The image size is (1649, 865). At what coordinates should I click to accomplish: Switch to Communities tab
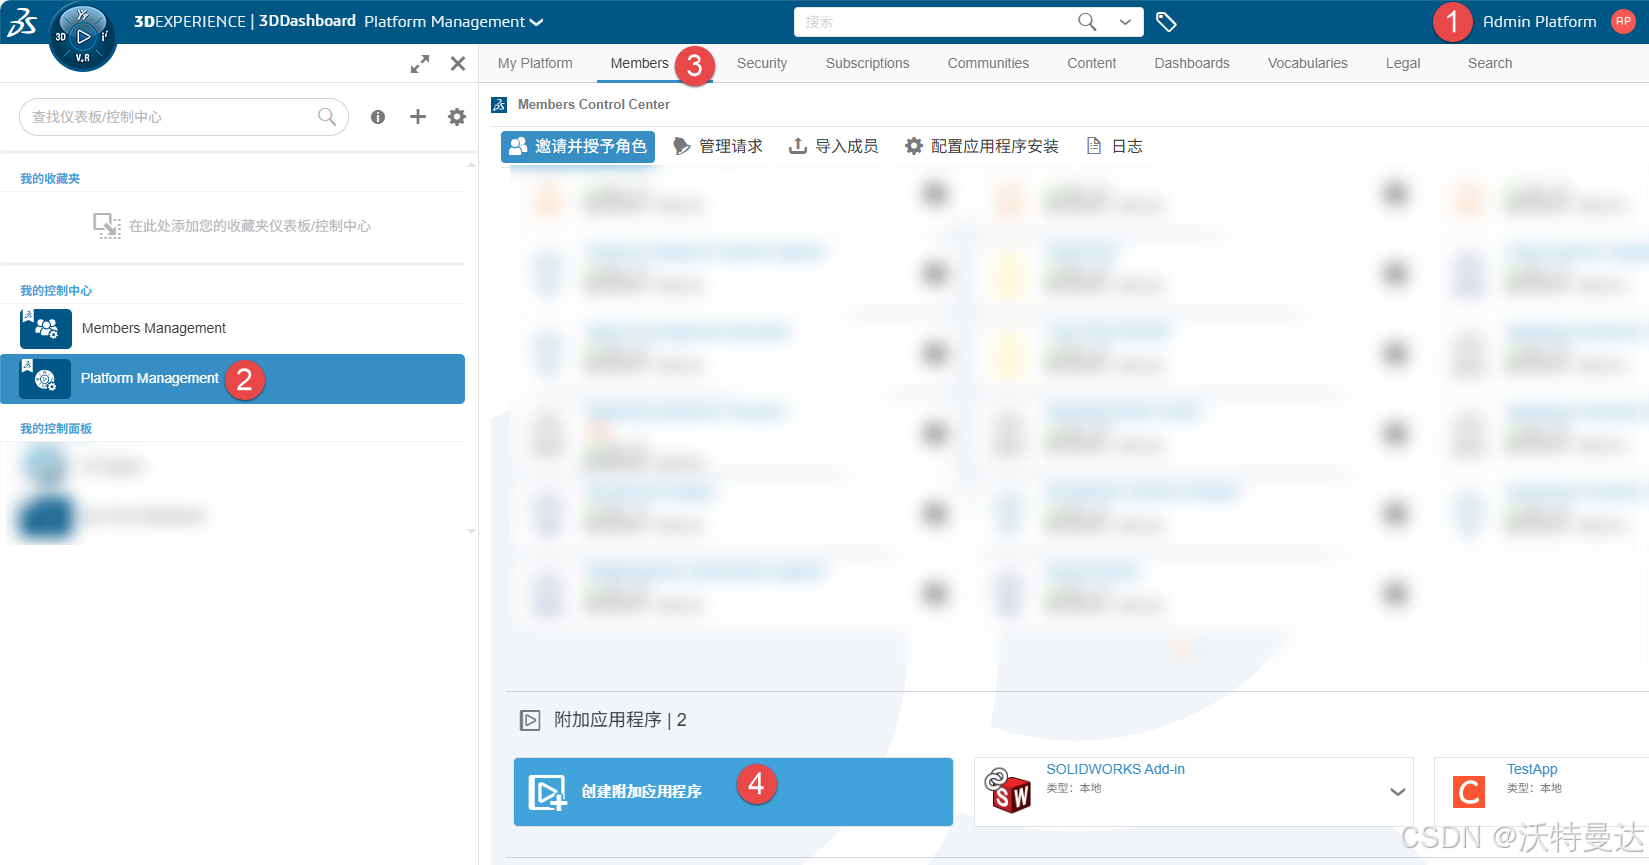pos(988,63)
